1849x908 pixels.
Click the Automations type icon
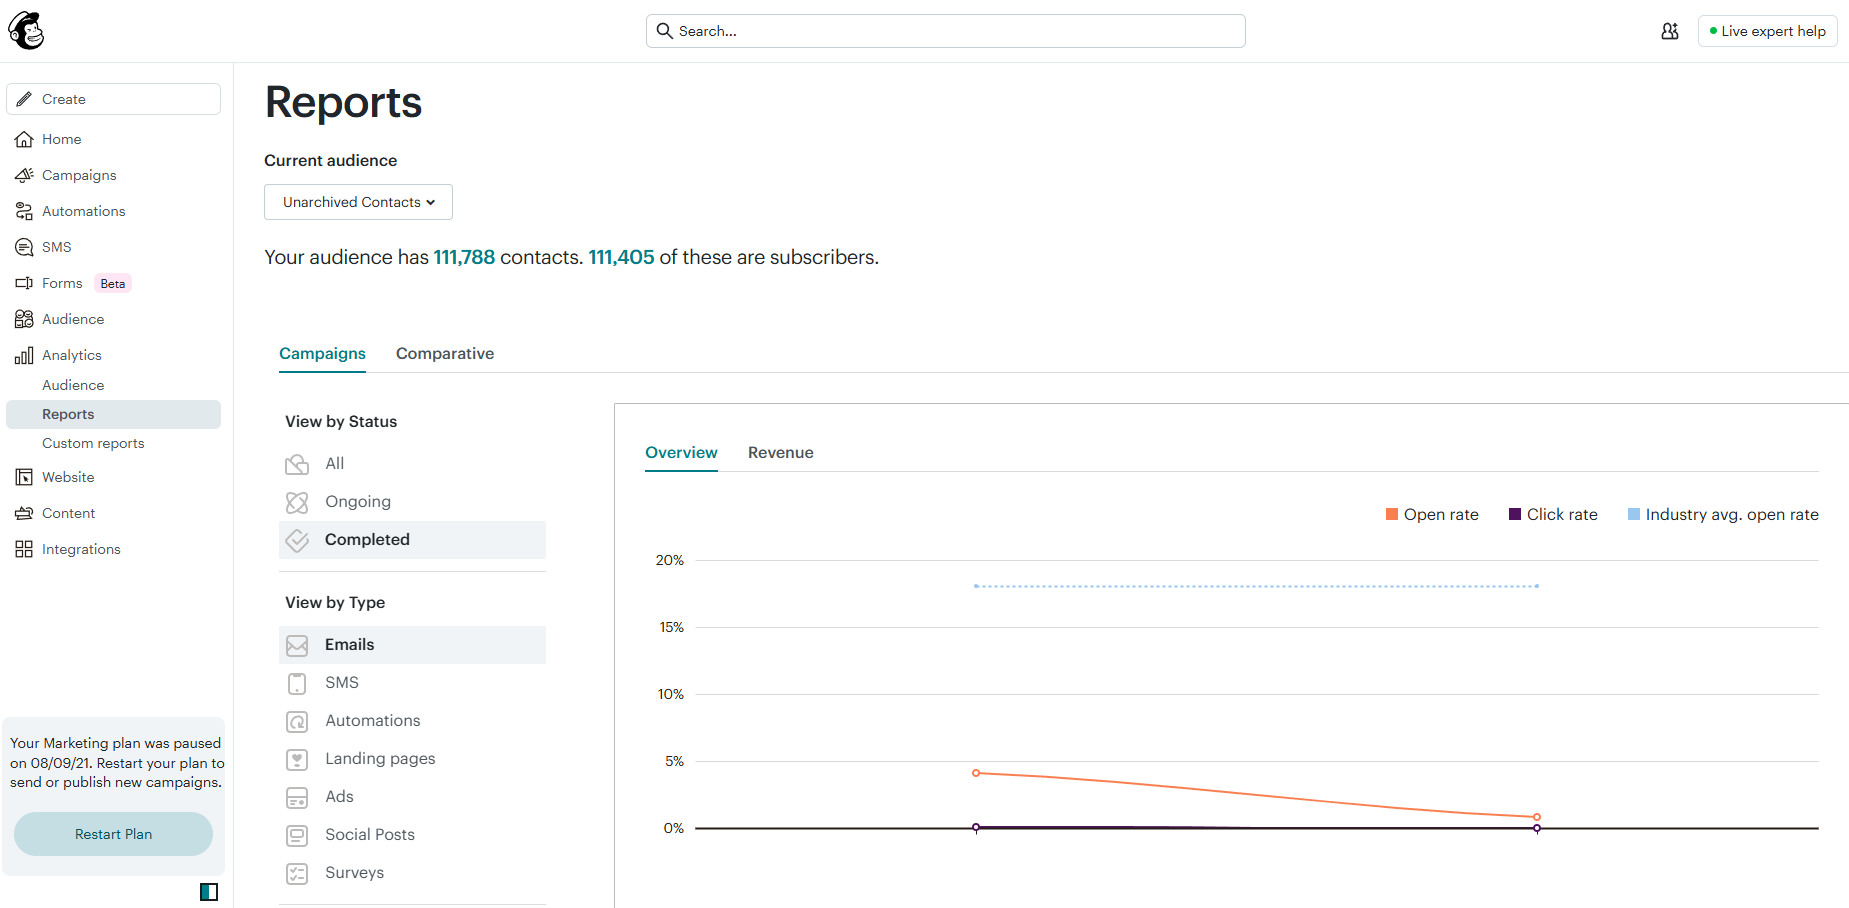pyautogui.click(x=297, y=721)
